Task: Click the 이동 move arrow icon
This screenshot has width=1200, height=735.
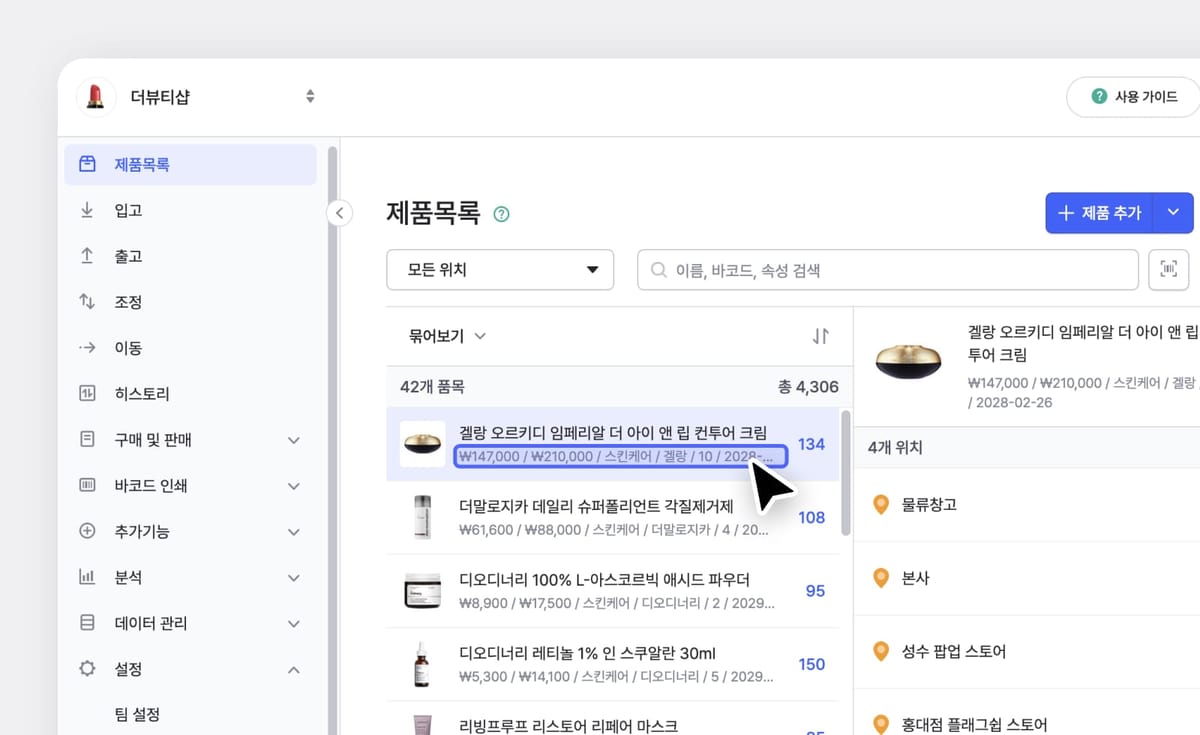Action: click(88, 347)
